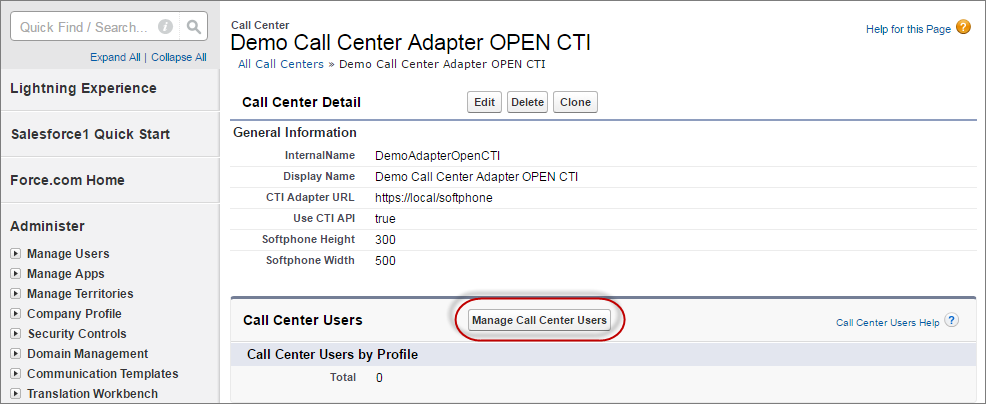Select the Display Name field value
This screenshot has height=404, width=986.
coord(476,177)
